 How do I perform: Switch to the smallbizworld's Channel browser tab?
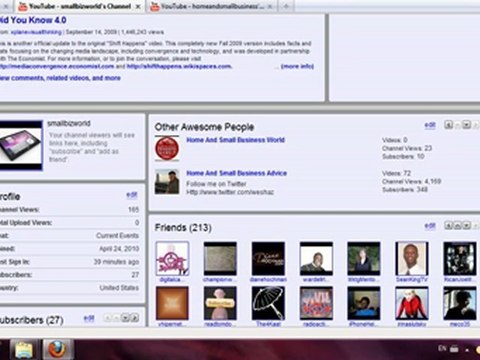click(79, 6)
